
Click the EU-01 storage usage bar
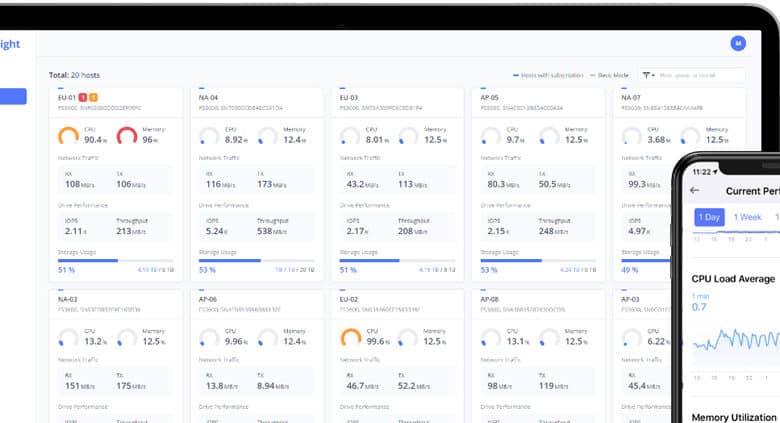115,260
